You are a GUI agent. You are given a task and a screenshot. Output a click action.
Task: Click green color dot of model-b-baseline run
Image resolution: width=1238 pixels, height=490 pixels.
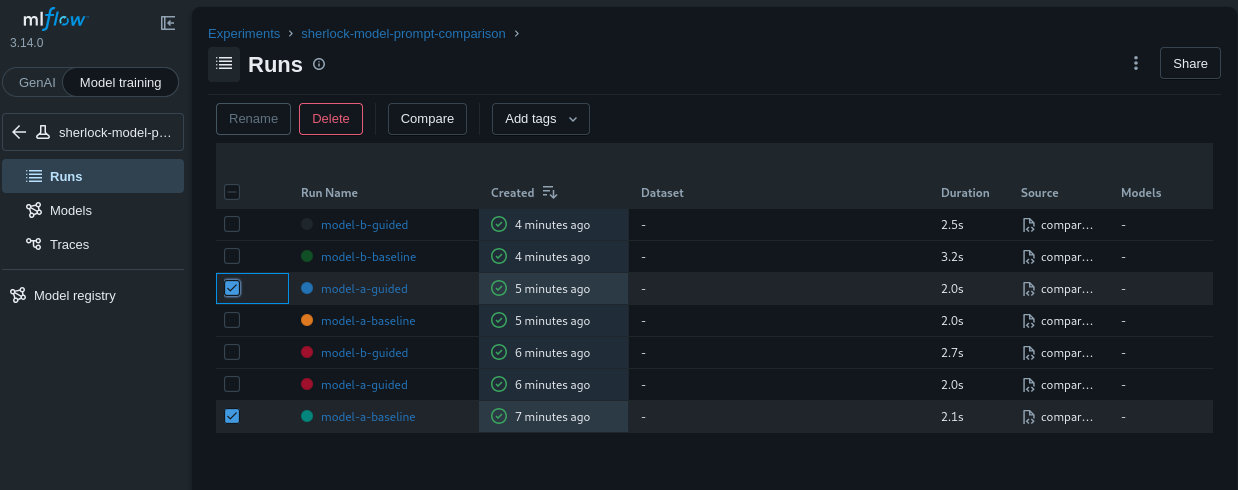click(307, 256)
